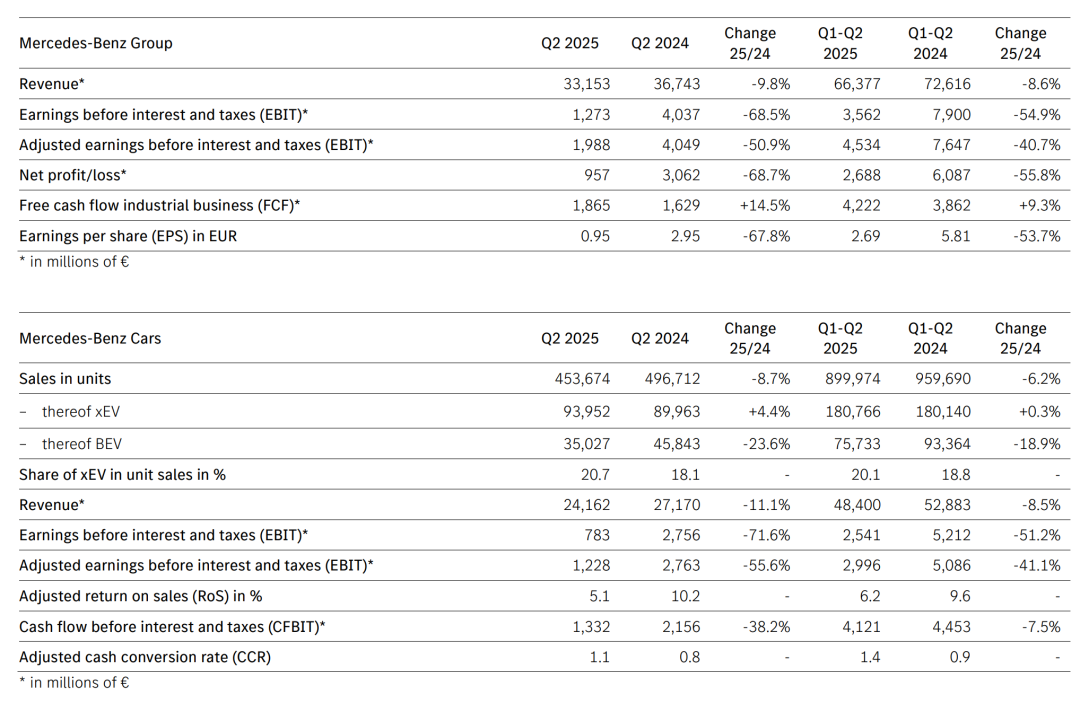Viewport: 1080px width, 703px height.
Task: Select the Net profit/loss row label
Action: point(73,175)
